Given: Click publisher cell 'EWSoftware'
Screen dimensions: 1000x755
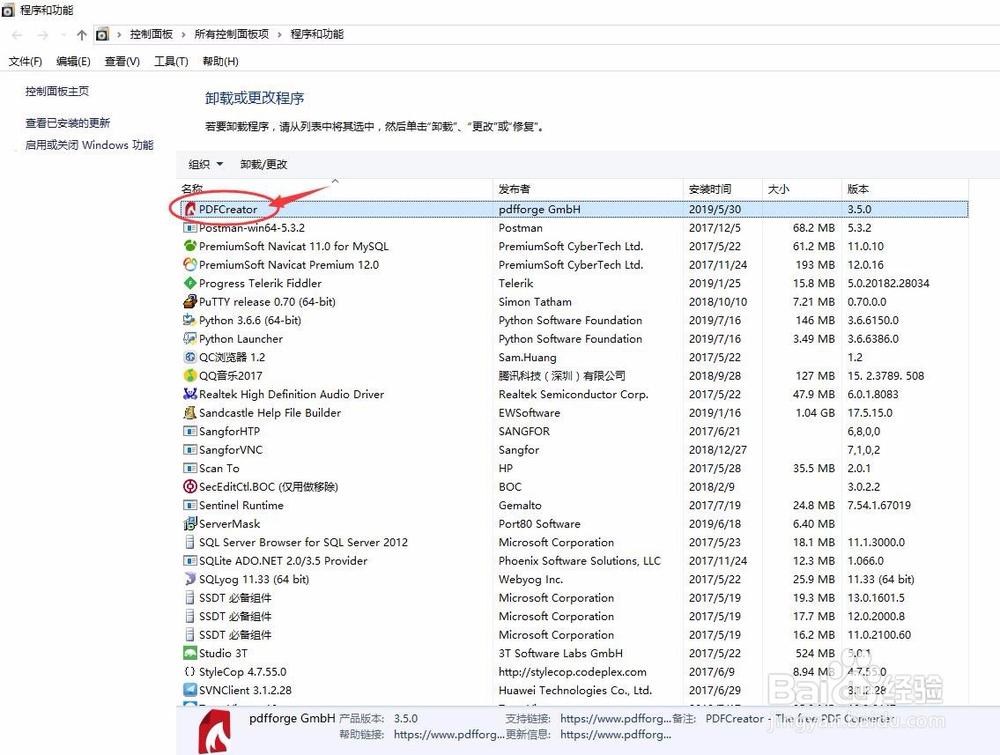Looking at the screenshot, I should click(529, 413).
